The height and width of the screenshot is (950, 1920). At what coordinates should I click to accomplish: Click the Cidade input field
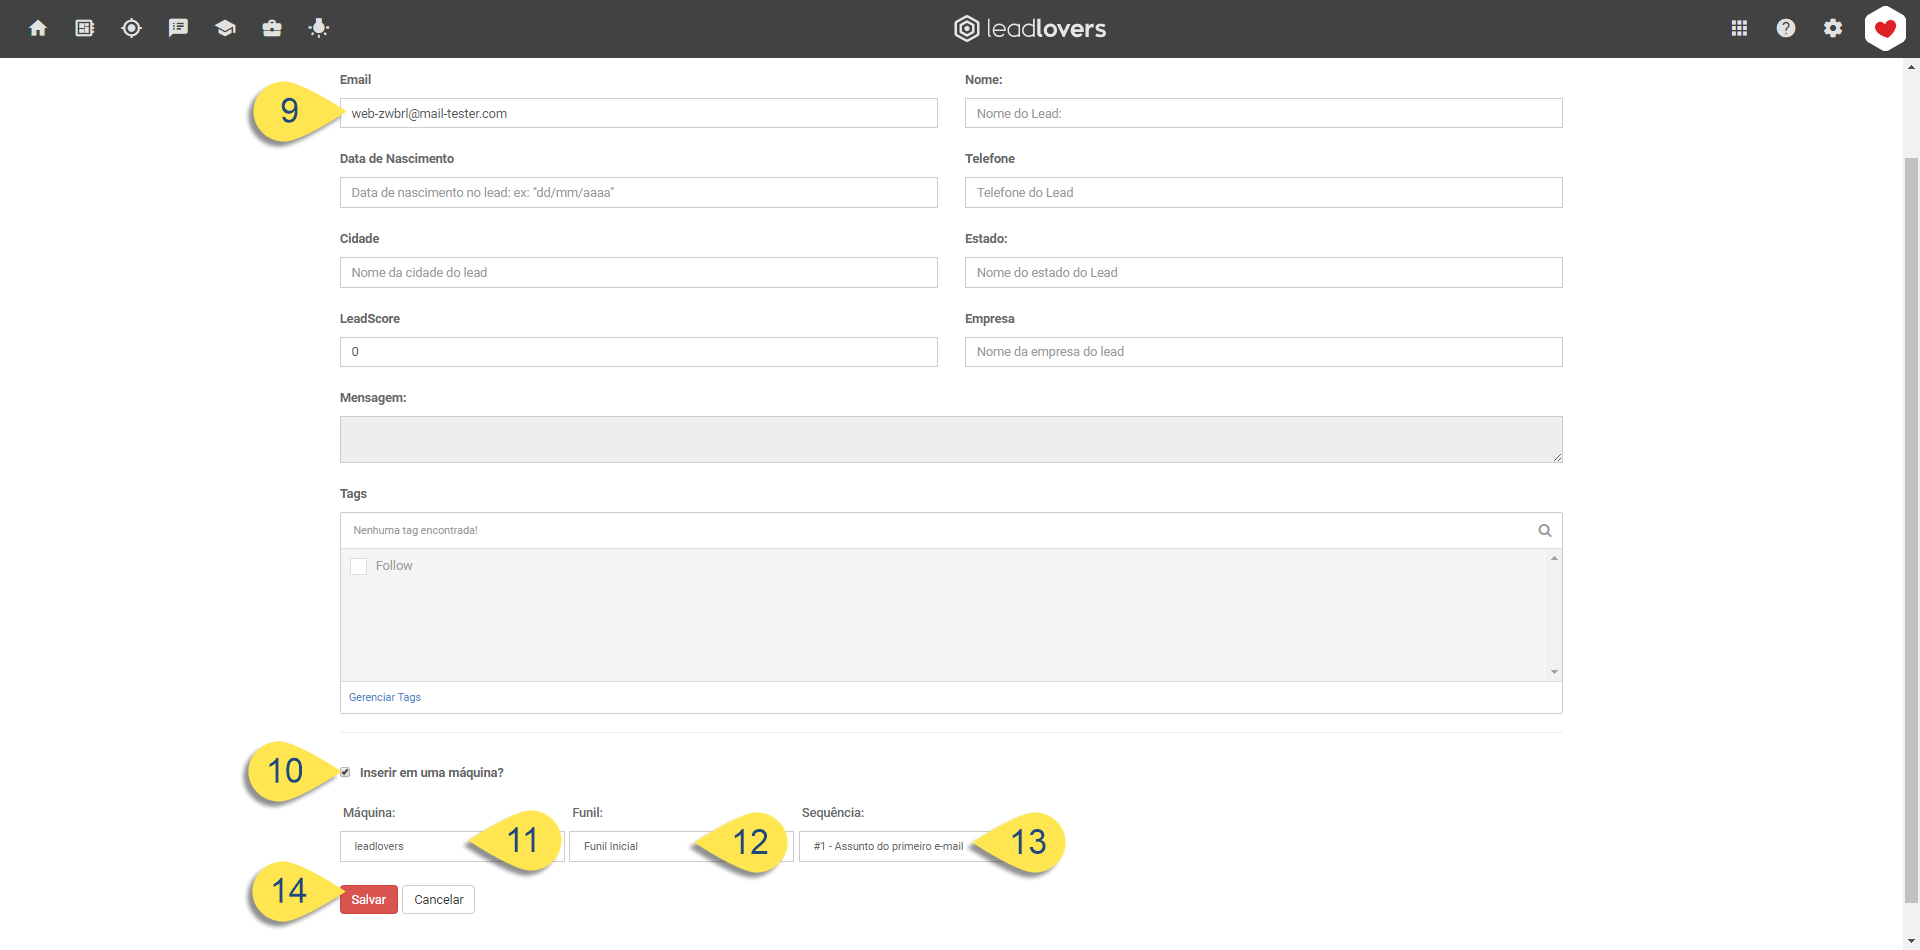point(639,273)
